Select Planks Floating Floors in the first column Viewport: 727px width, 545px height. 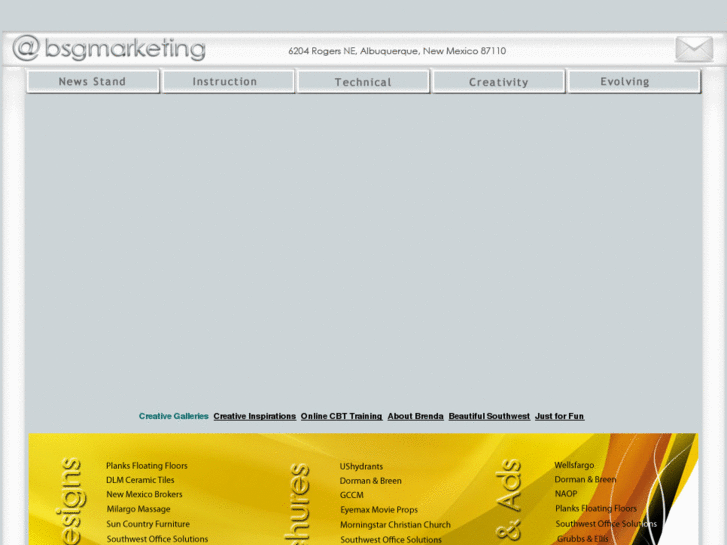147,466
